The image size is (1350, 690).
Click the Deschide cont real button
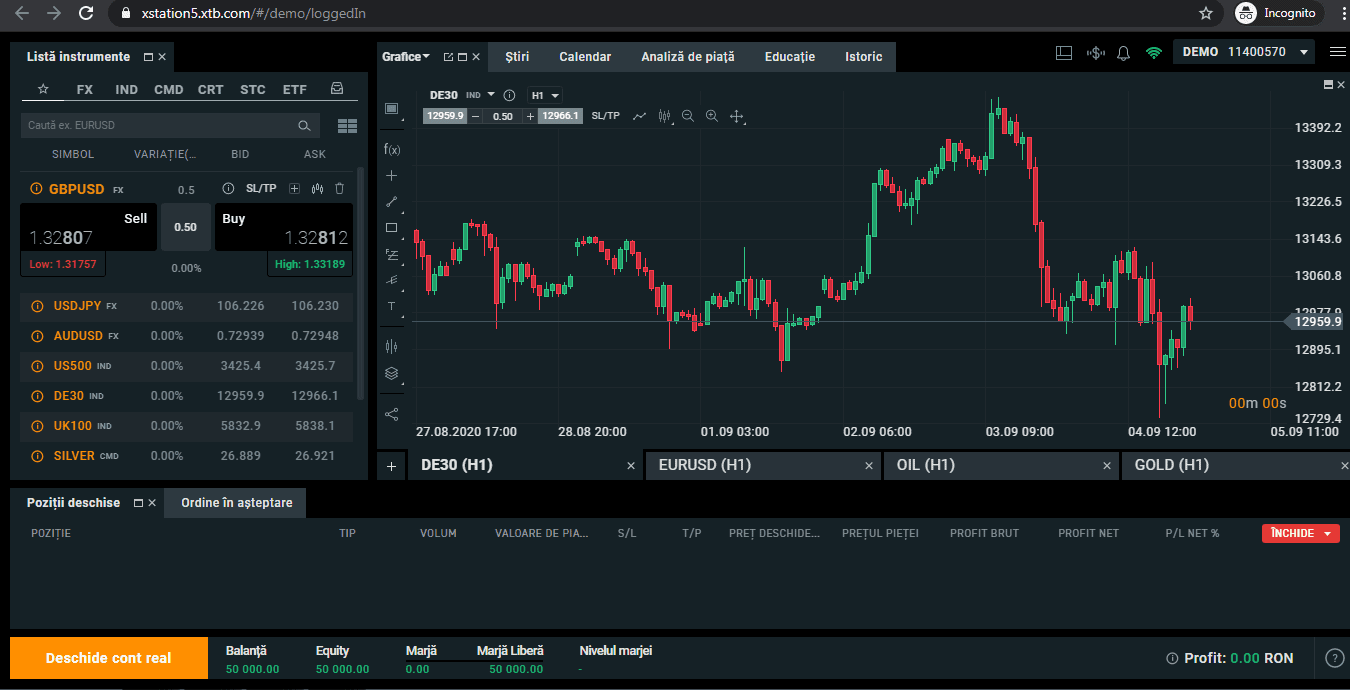point(108,658)
